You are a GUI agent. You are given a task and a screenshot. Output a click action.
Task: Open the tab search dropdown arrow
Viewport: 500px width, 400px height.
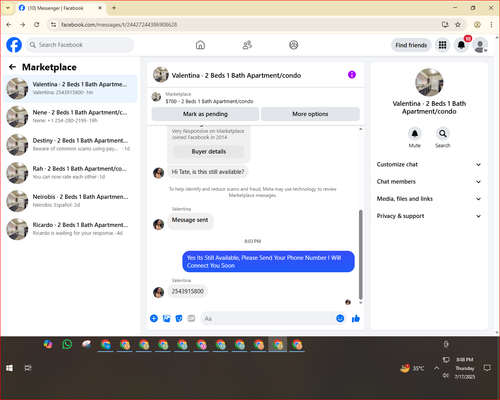(8, 8)
